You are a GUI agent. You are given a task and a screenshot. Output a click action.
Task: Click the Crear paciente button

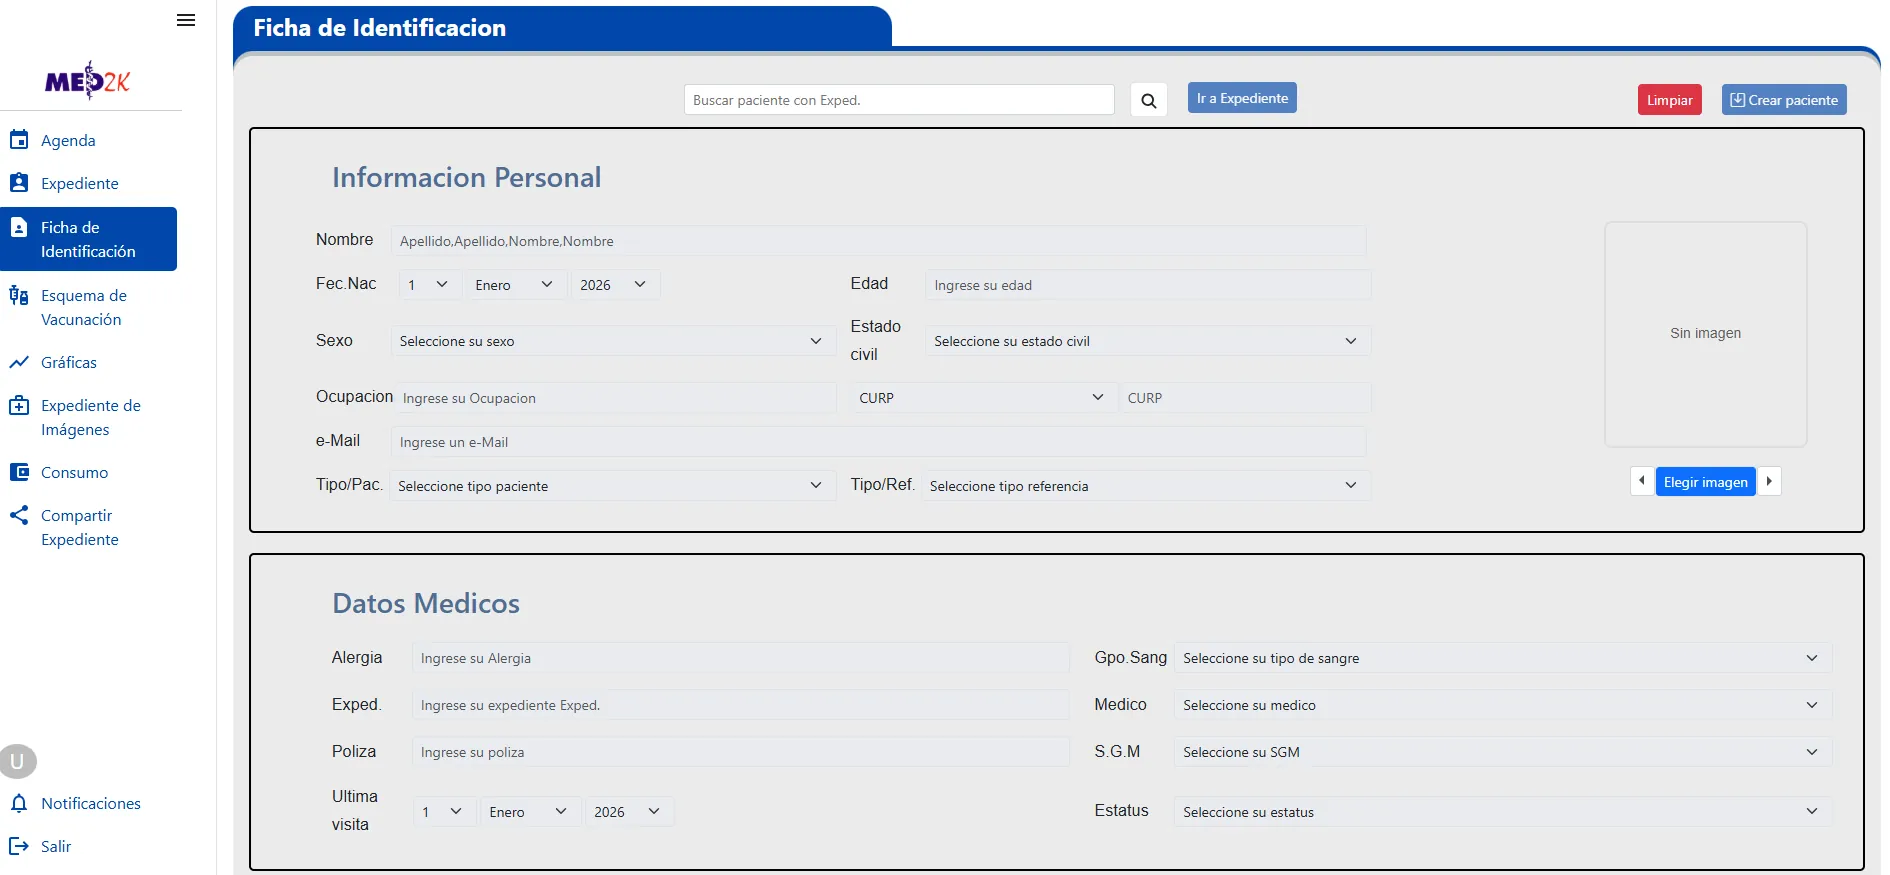(1784, 100)
